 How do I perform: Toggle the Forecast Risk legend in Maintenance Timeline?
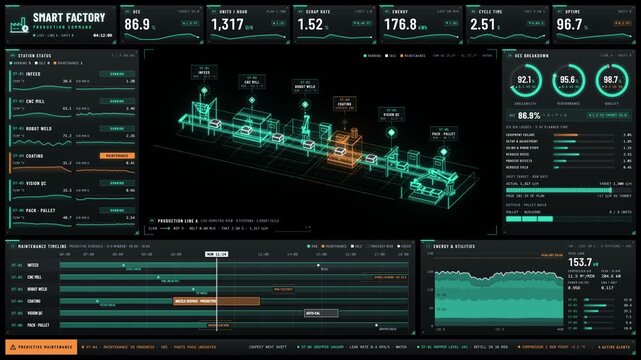pos(380,246)
